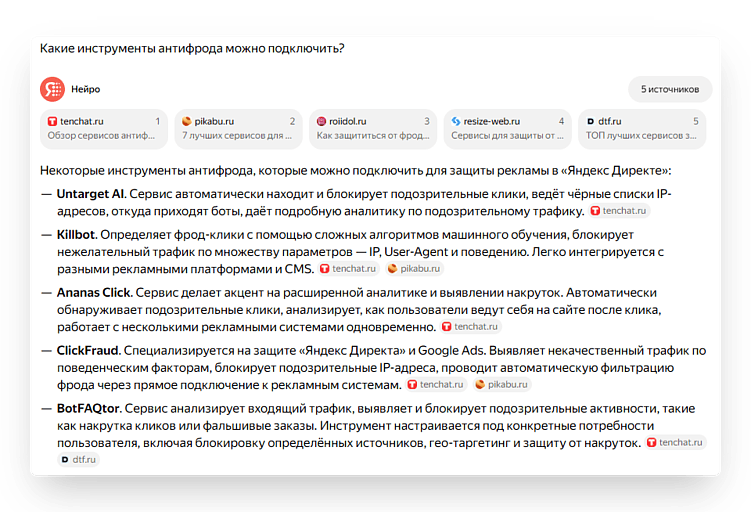Follow tenchat.ru citation after Untarget AI paragraph
751x512 pixels.
(x=619, y=211)
